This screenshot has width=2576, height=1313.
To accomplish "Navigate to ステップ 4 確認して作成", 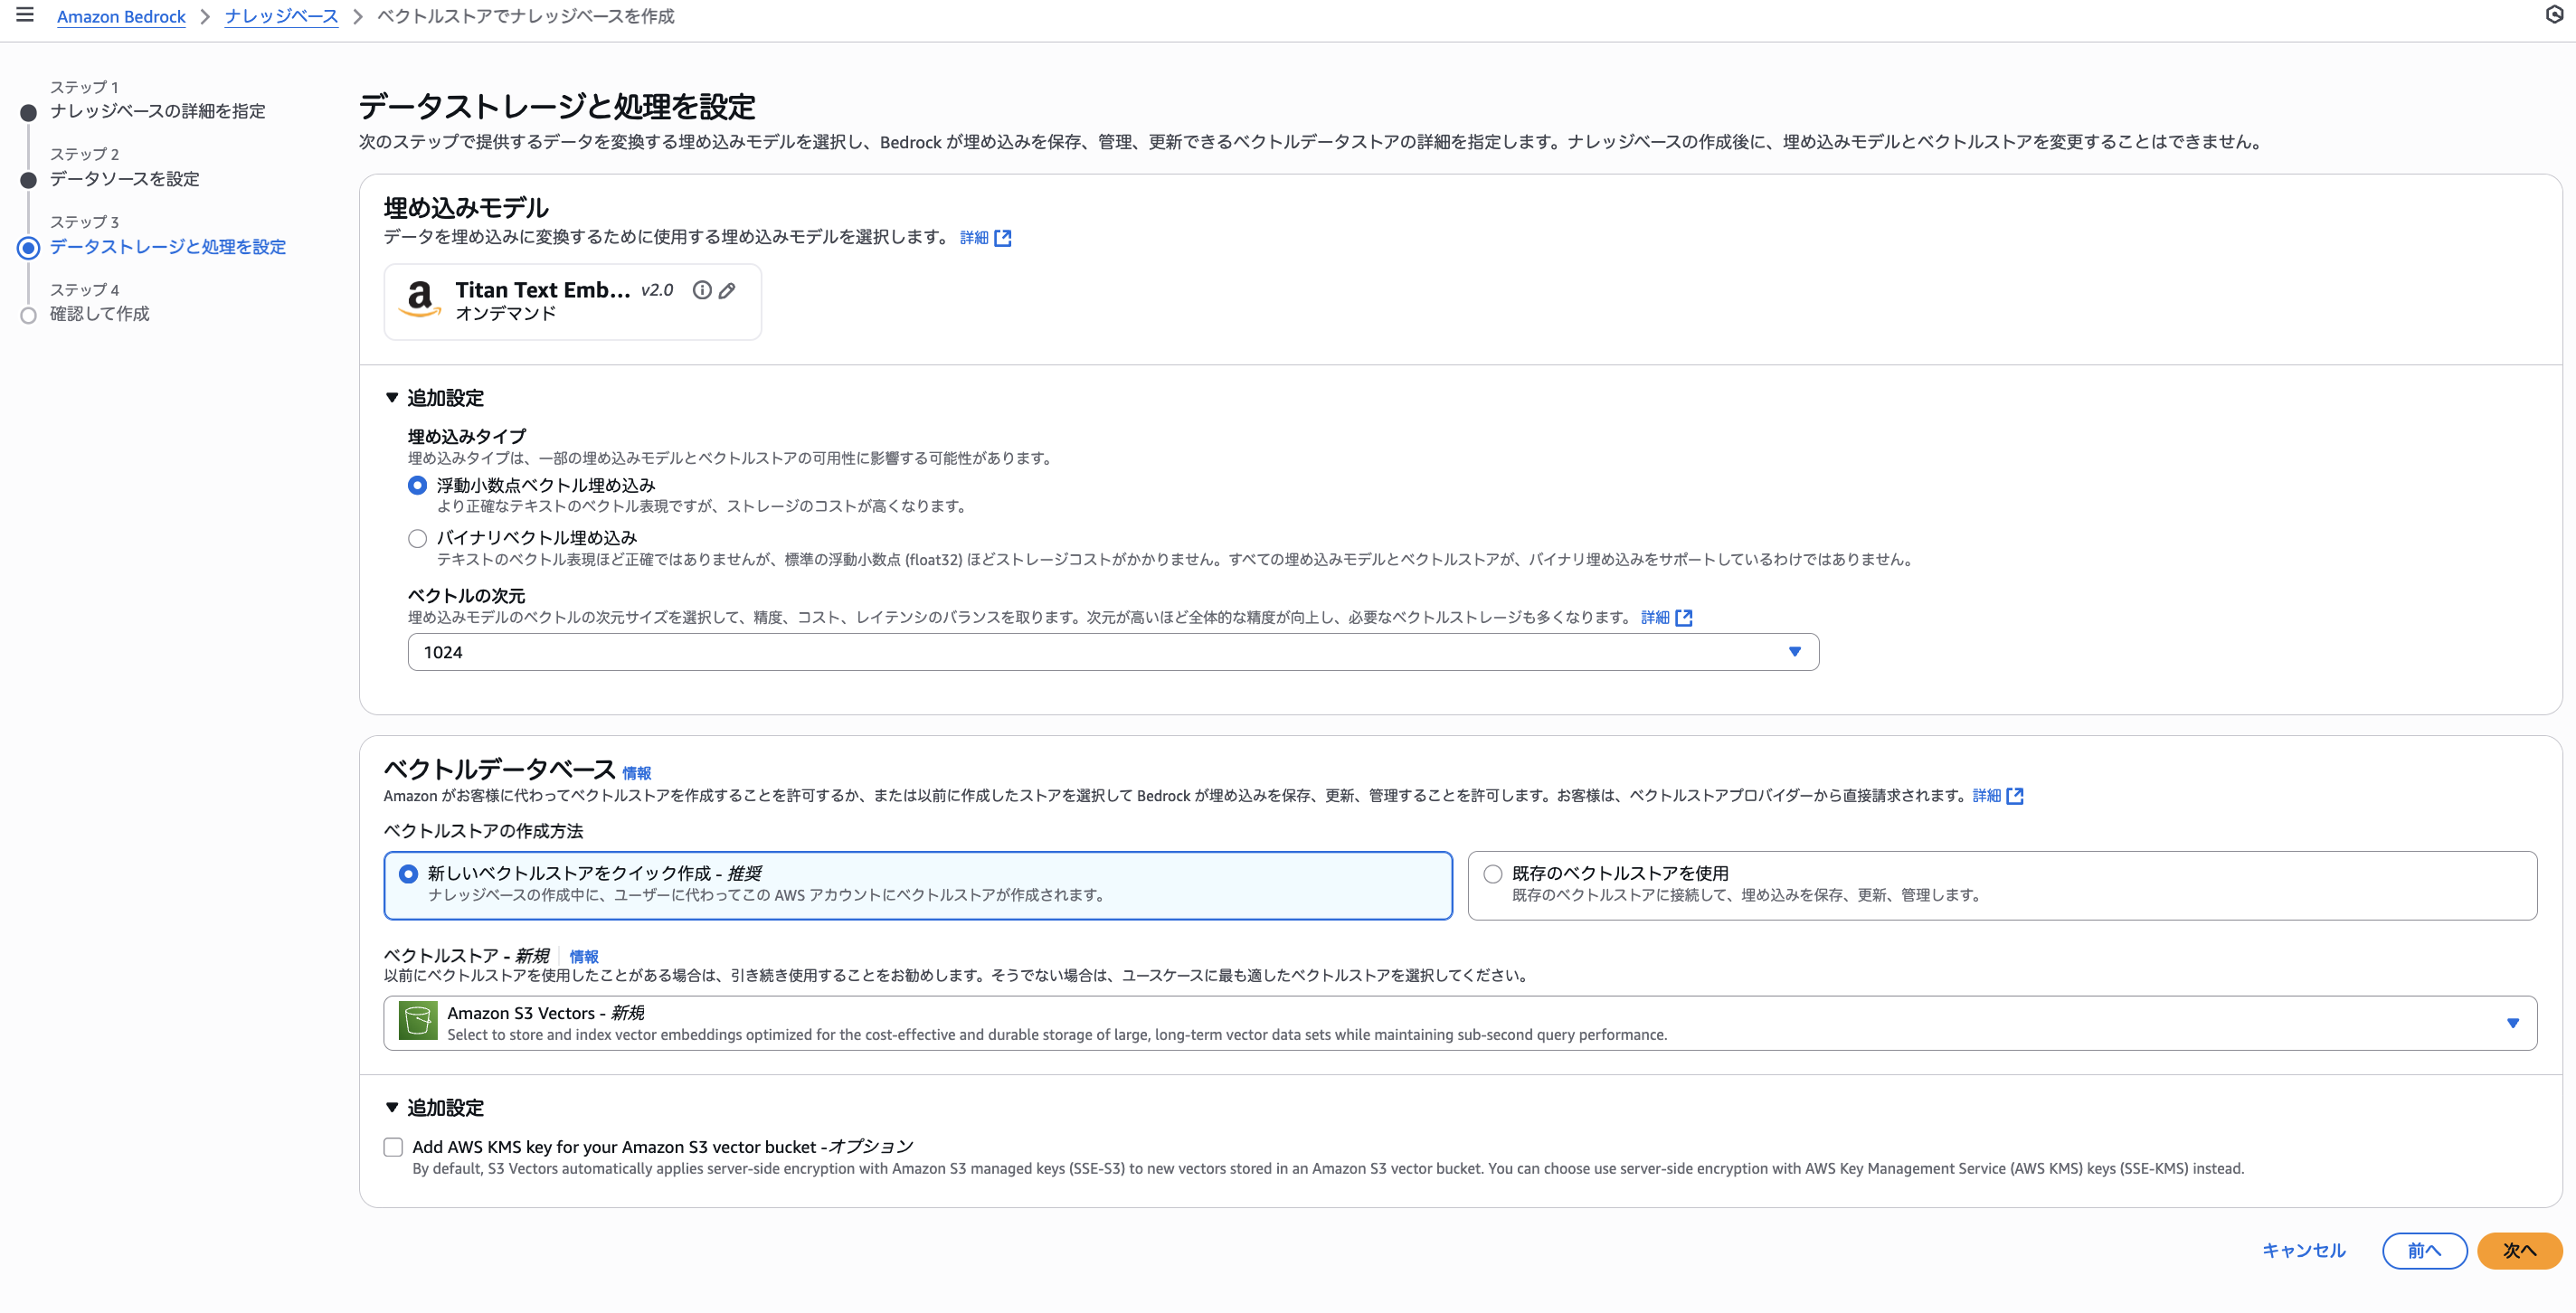I will (99, 313).
